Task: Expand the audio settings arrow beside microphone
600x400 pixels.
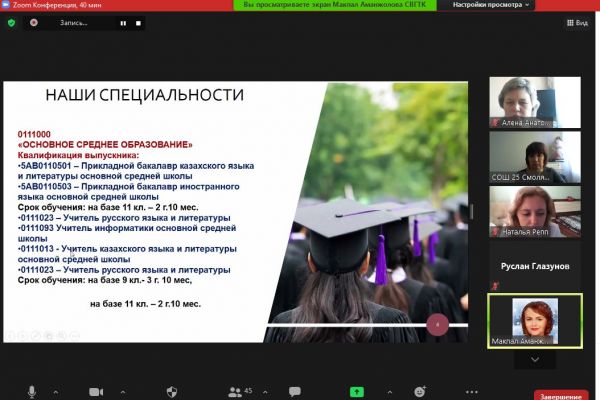Action: [54, 391]
